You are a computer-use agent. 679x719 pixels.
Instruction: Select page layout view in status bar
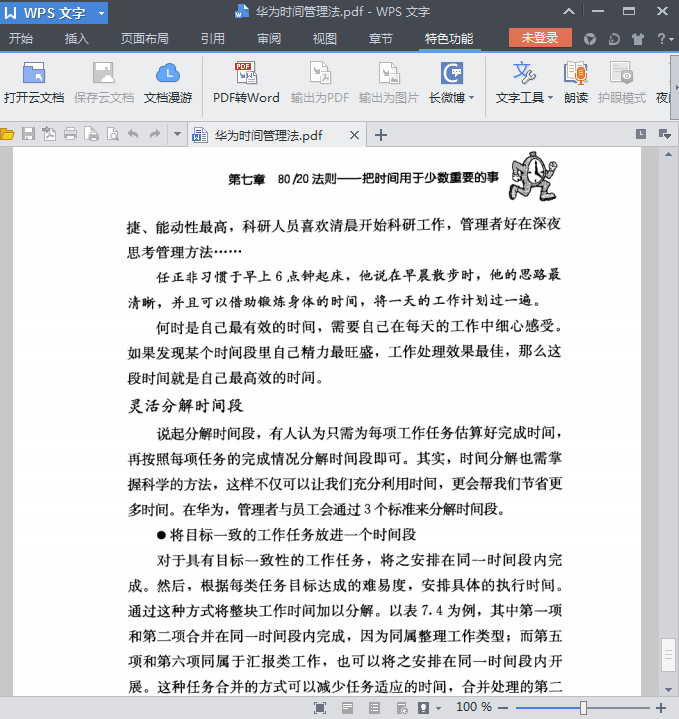click(347, 708)
